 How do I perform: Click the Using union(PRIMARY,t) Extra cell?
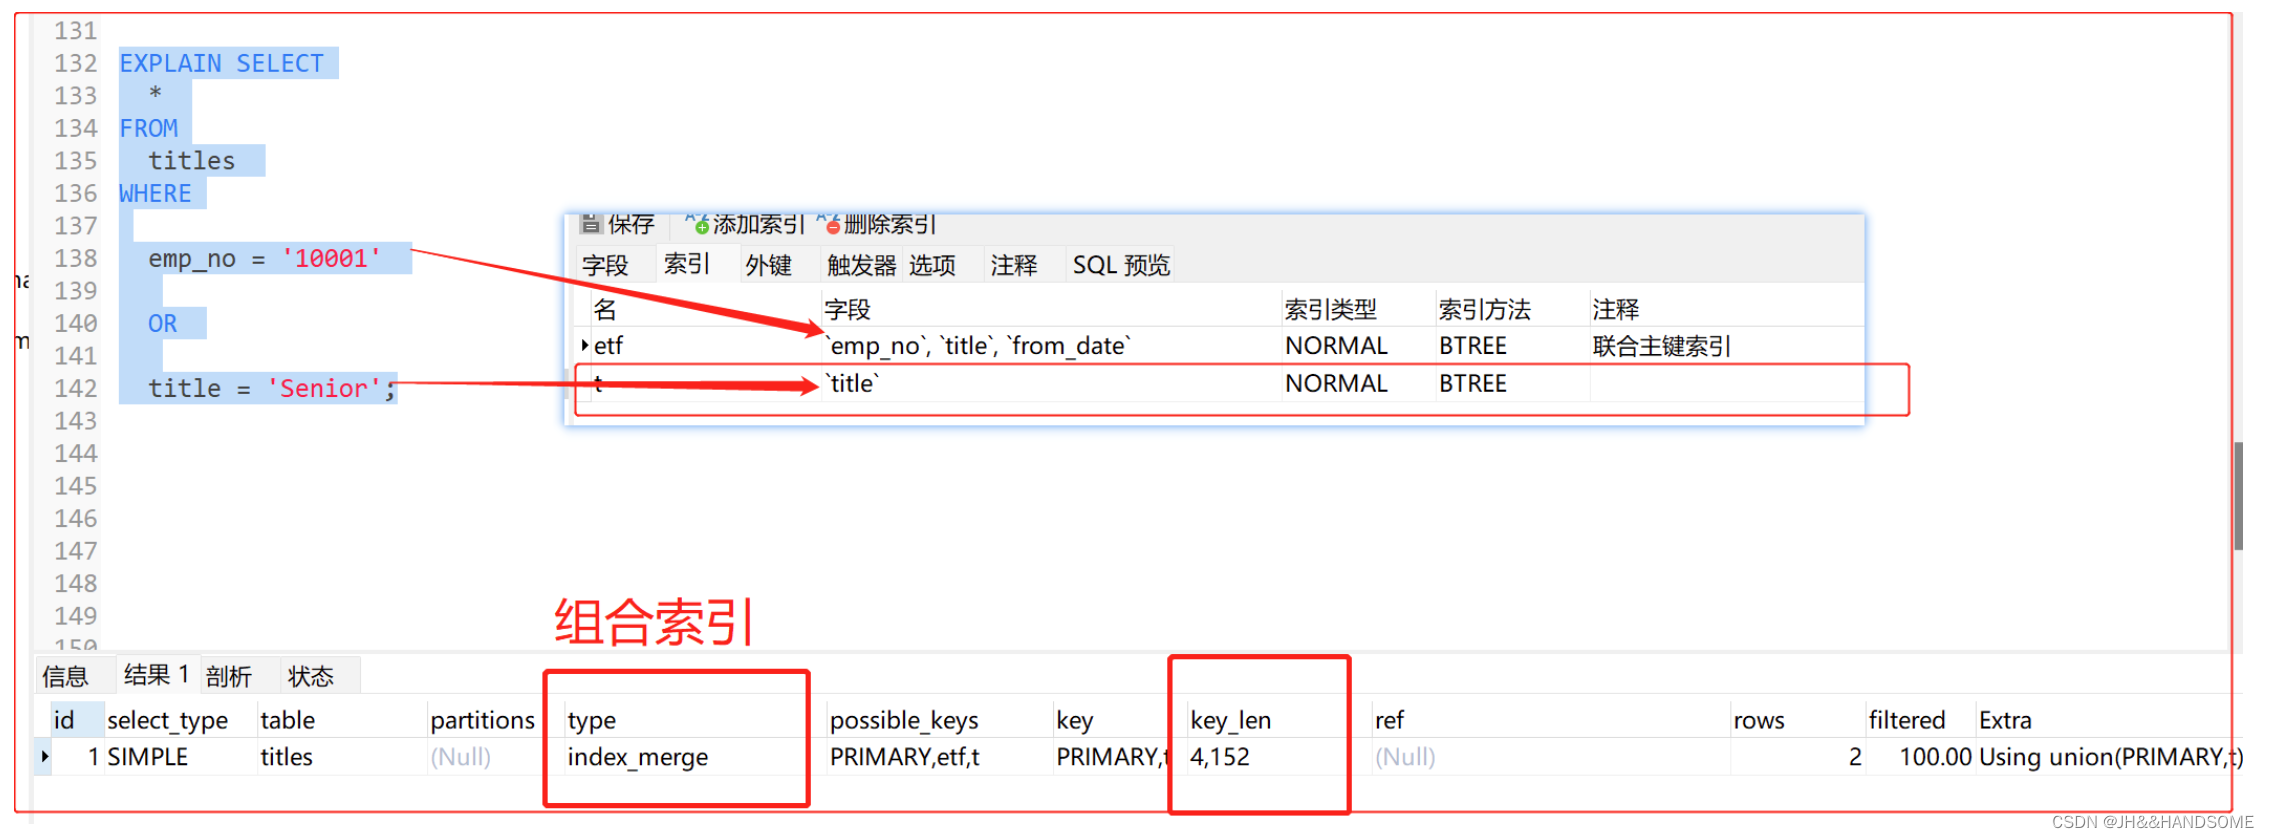[x=2110, y=757]
